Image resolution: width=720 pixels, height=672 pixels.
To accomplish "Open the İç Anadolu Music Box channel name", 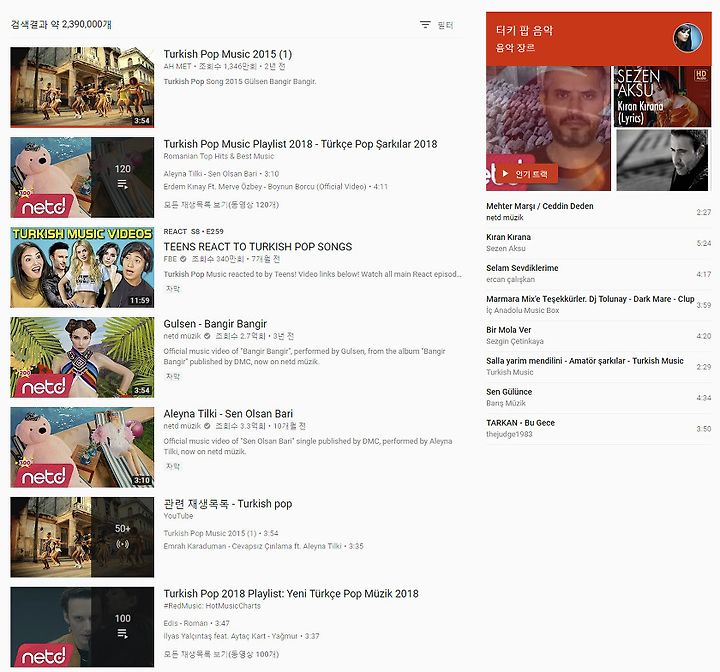I will pyautogui.click(x=523, y=311).
